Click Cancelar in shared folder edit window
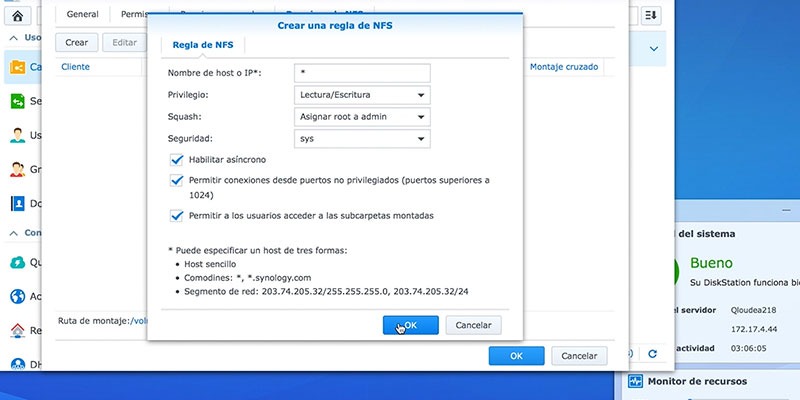The width and height of the screenshot is (800, 400). coord(579,356)
